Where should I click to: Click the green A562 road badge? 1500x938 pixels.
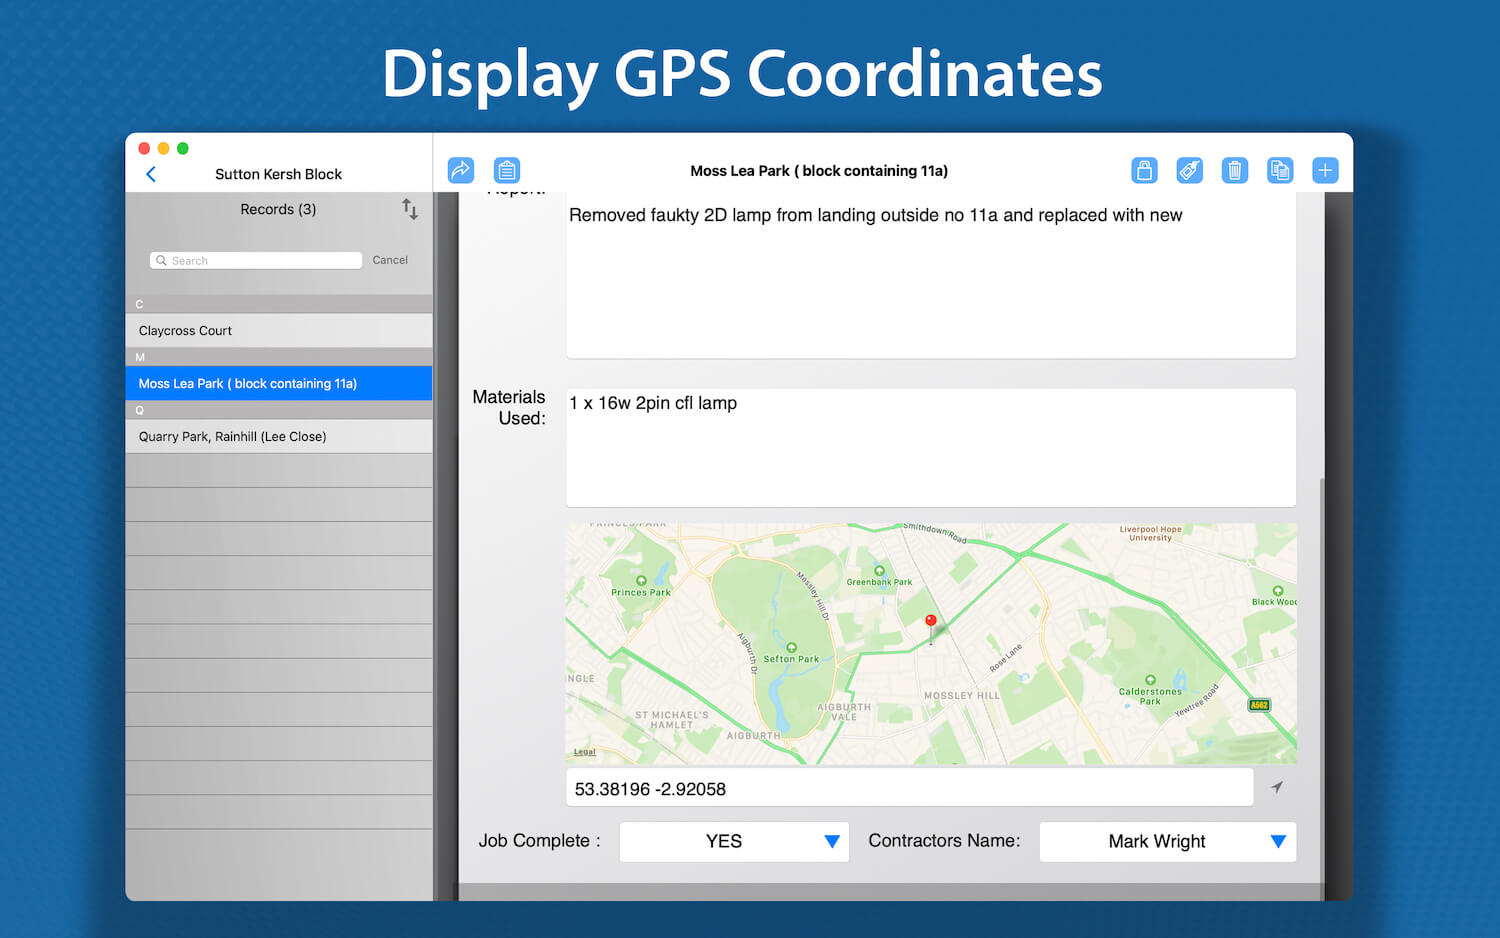point(1261,706)
